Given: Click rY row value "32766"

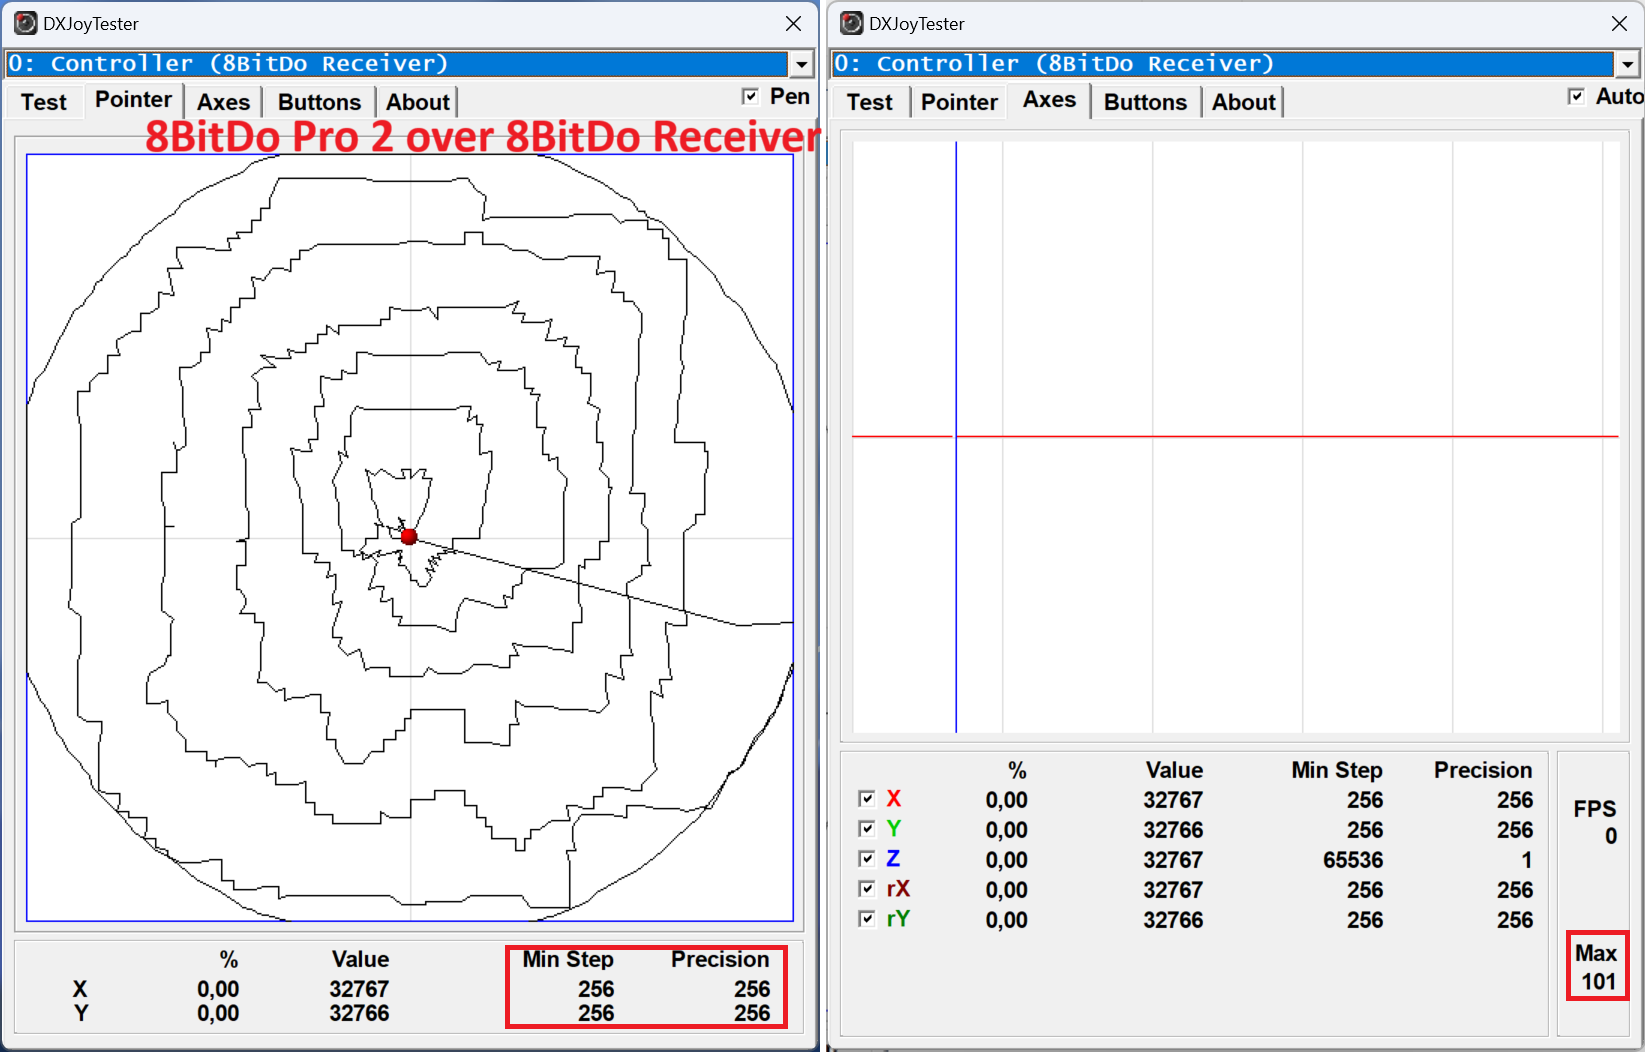Looking at the screenshot, I should coord(1173,920).
